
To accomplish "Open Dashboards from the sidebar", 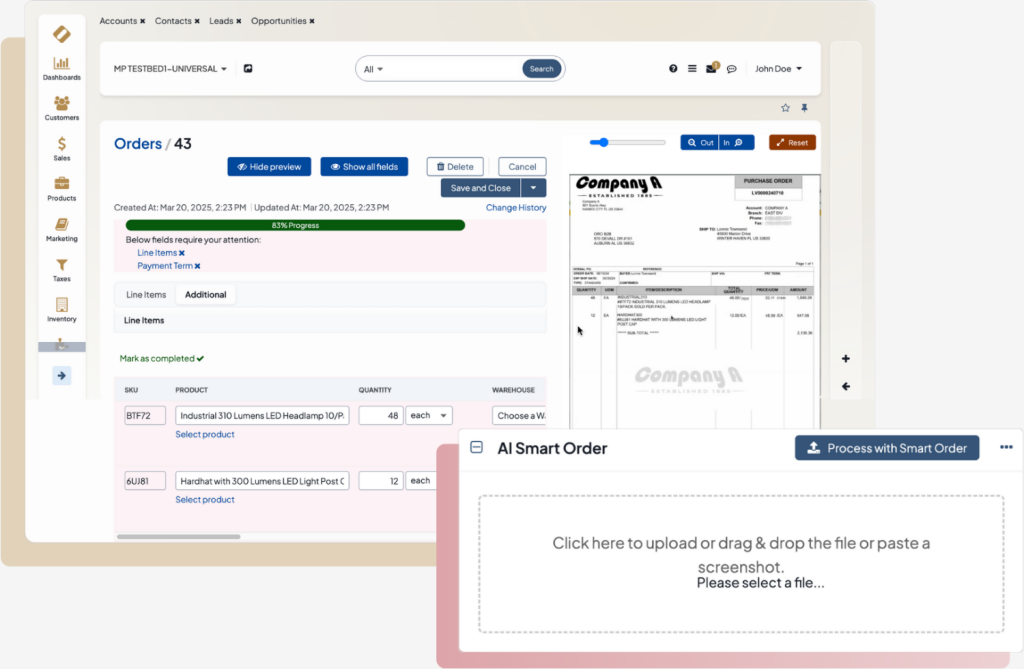I will tap(61, 68).
